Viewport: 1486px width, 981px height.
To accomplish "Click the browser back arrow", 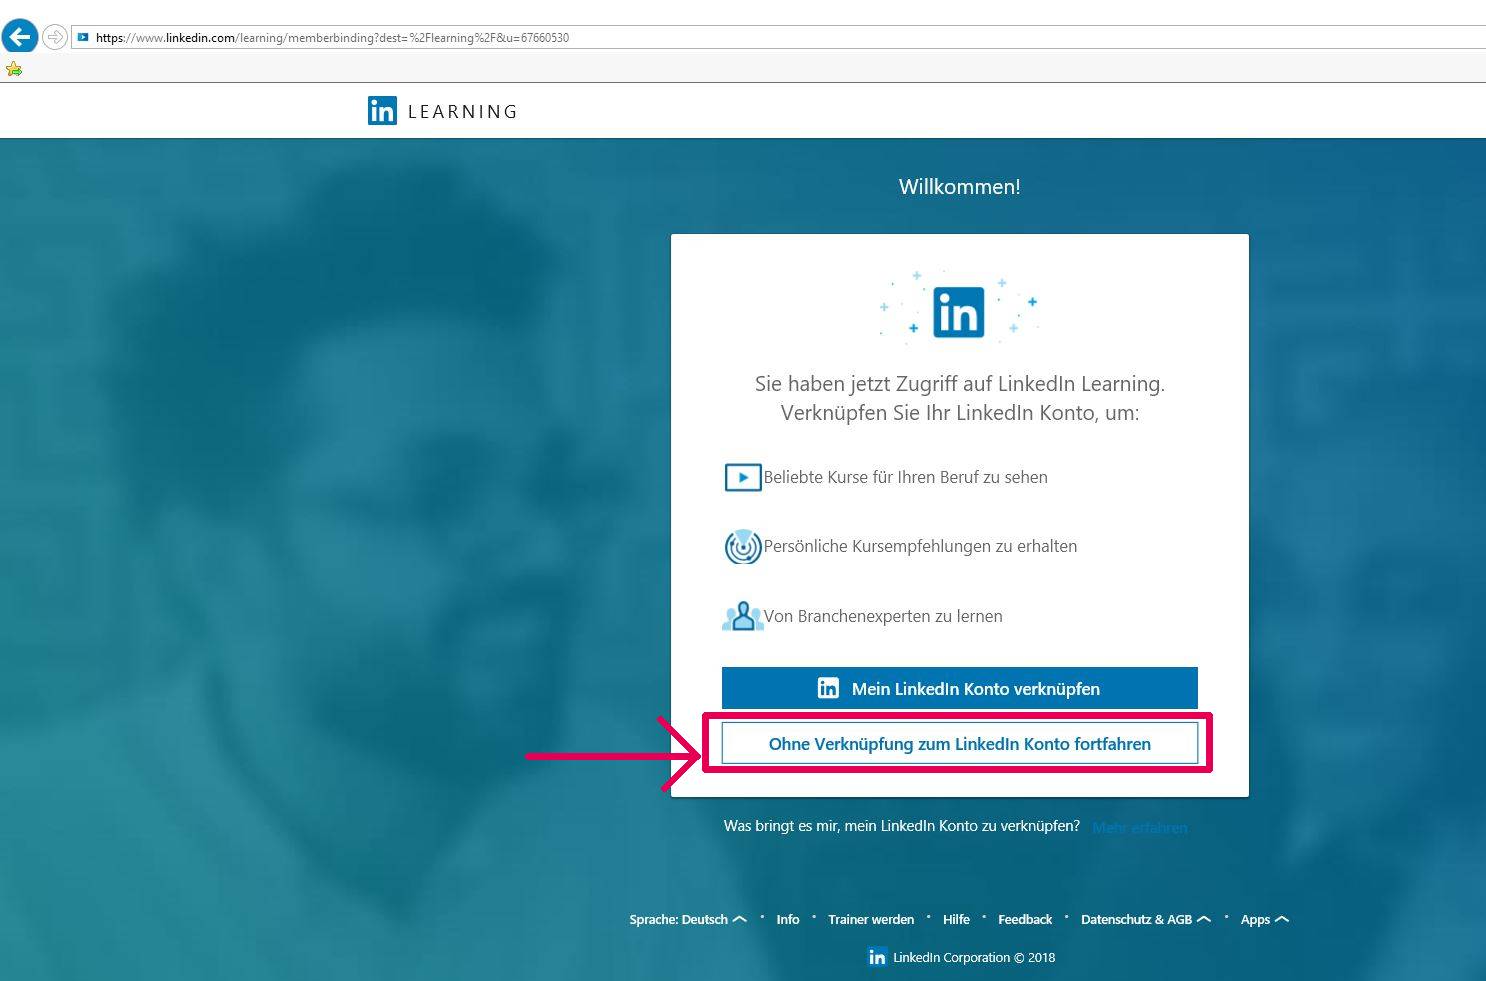I will 20,36.
